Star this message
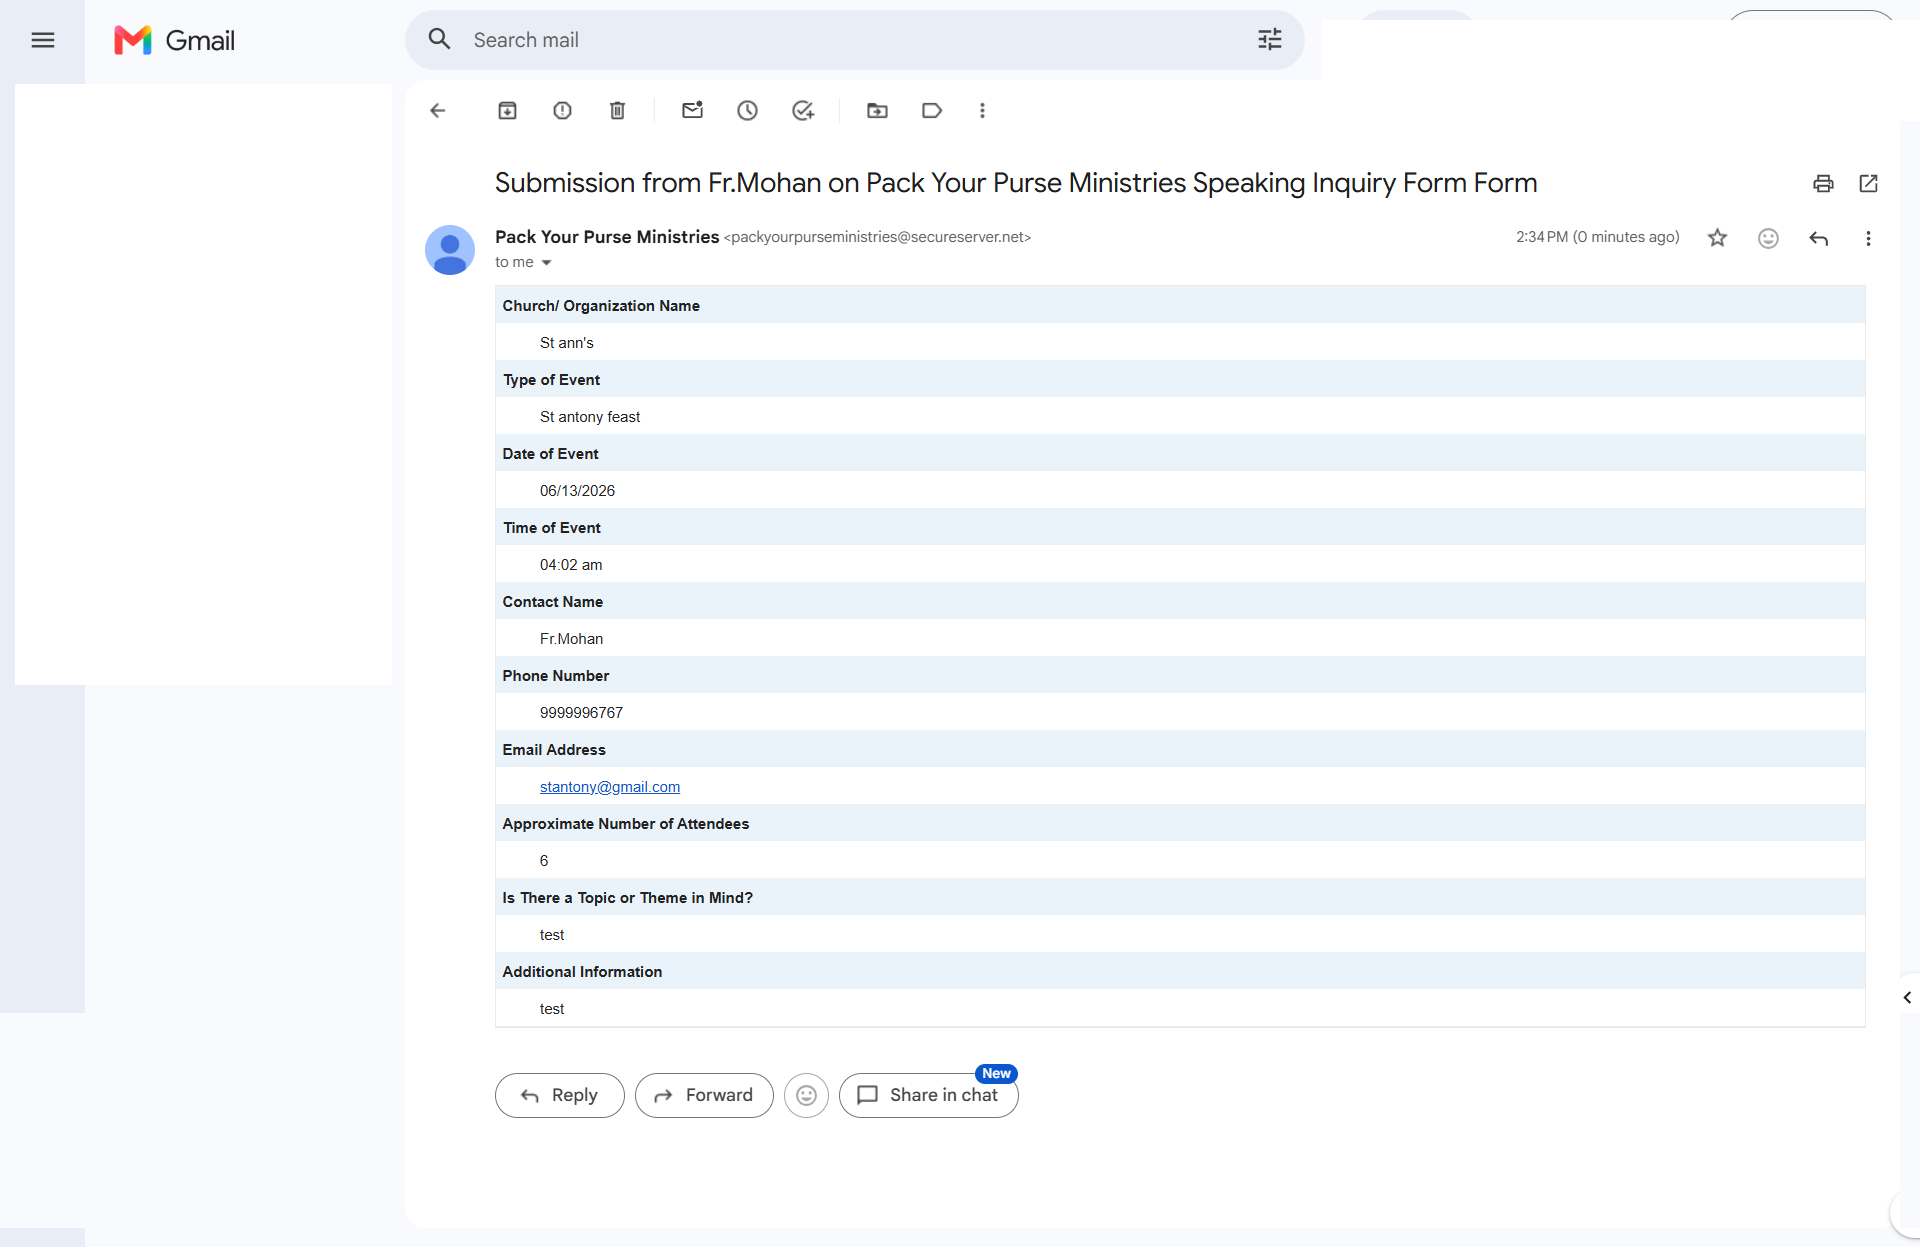1920x1247 pixels. coord(1717,238)
